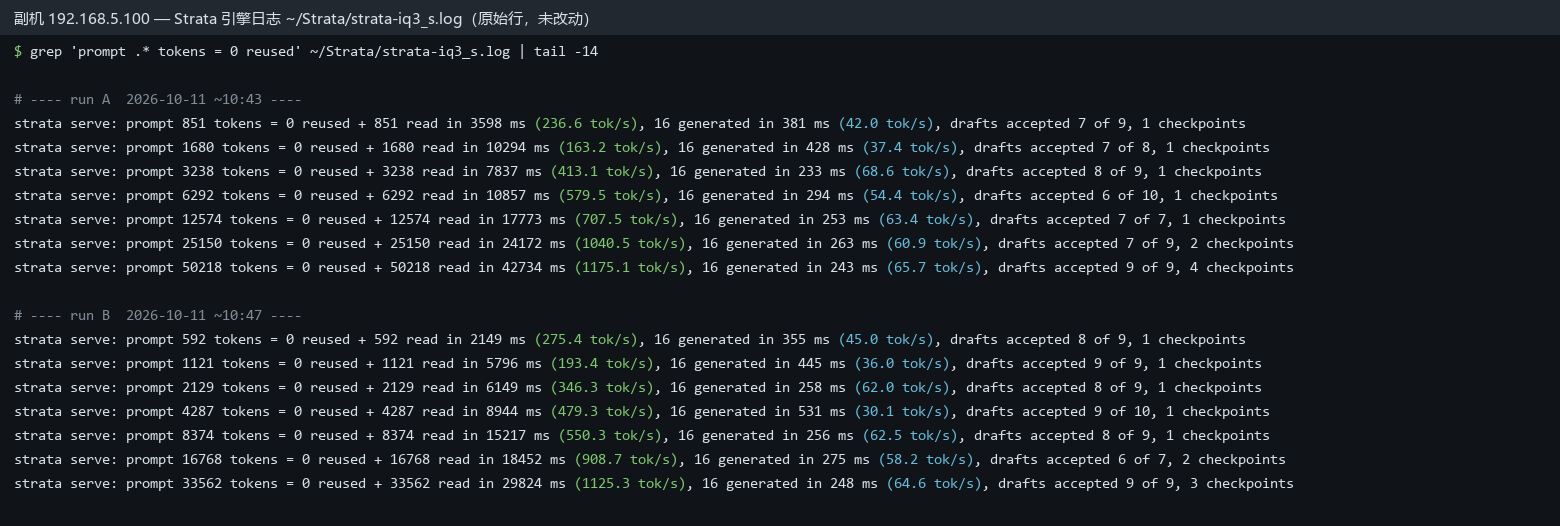
Task: Click 'drafts accepted 6 of 7' text
Action: 1082,460
